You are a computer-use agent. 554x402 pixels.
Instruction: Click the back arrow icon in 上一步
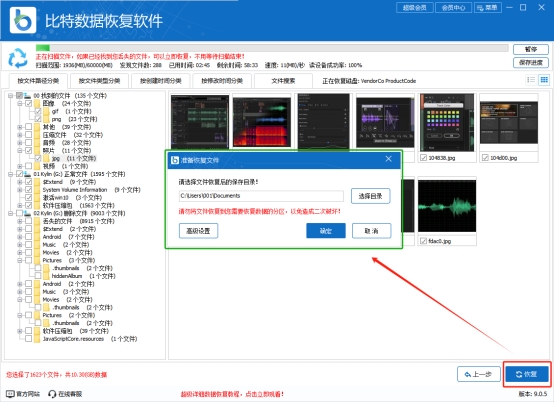pyautogui.click(x=467, y=374)
